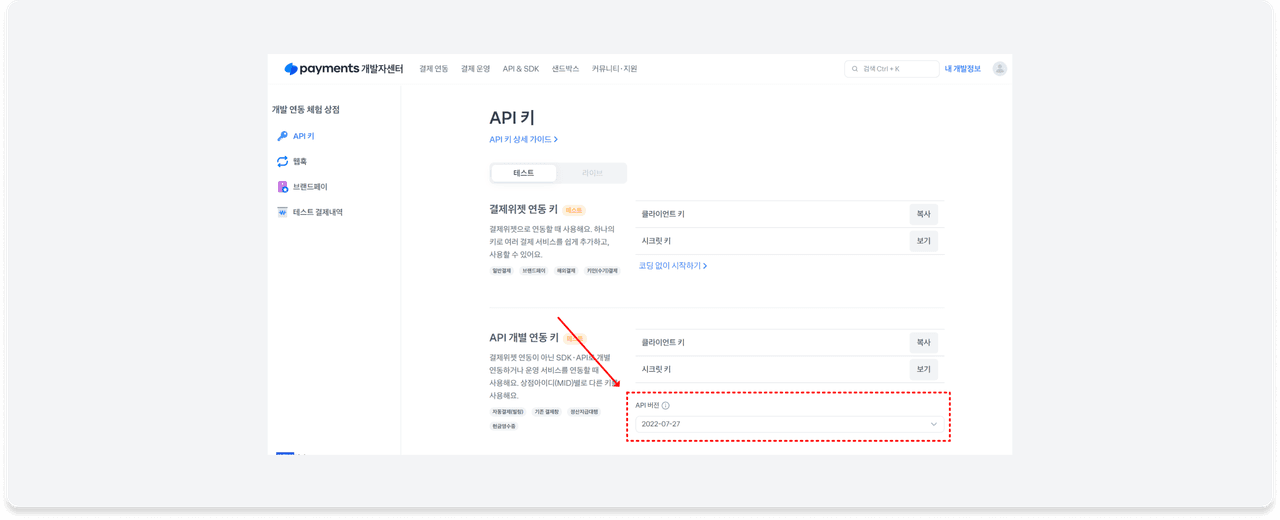Click the 브랜드페이 purple card icon
The width and height of the screenshot is (1280, 520).
[x=282, y=187]
